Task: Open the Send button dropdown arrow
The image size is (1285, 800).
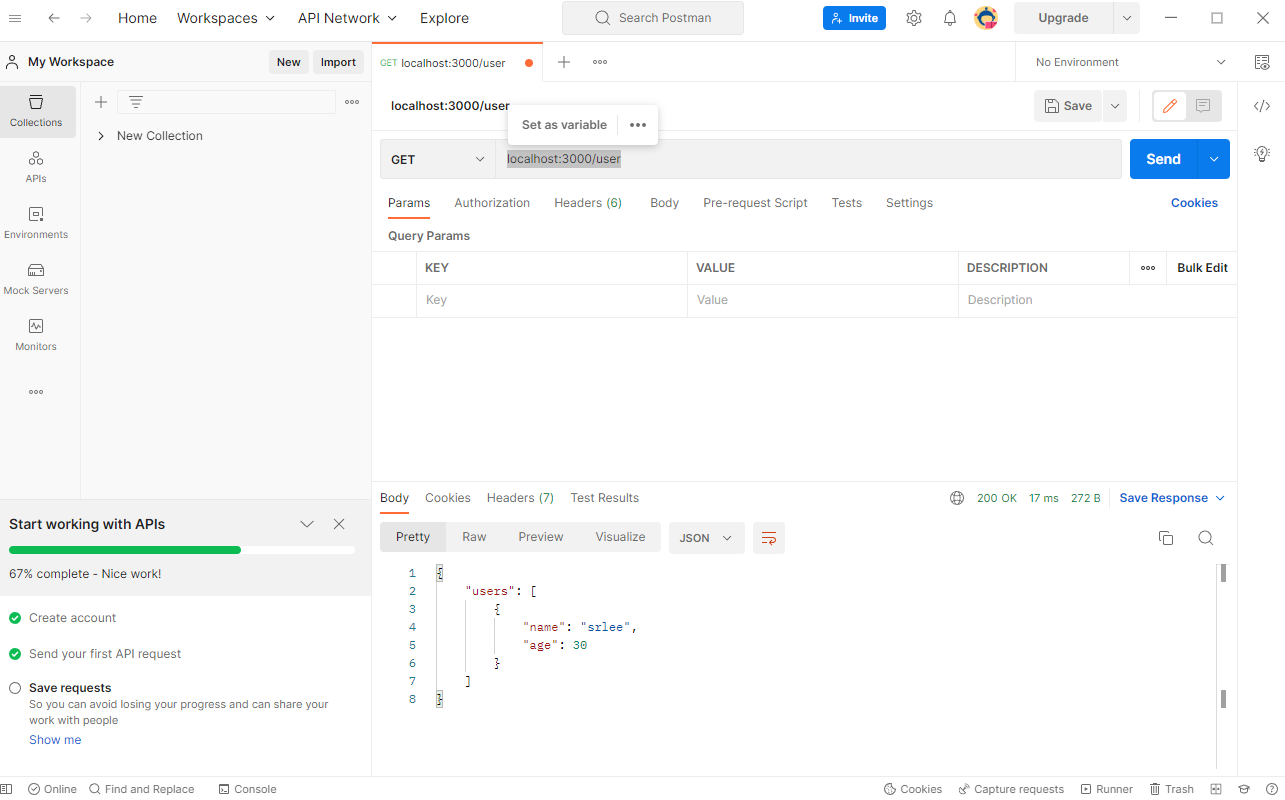Action: pyautogui.click(x=1215, y=159)
